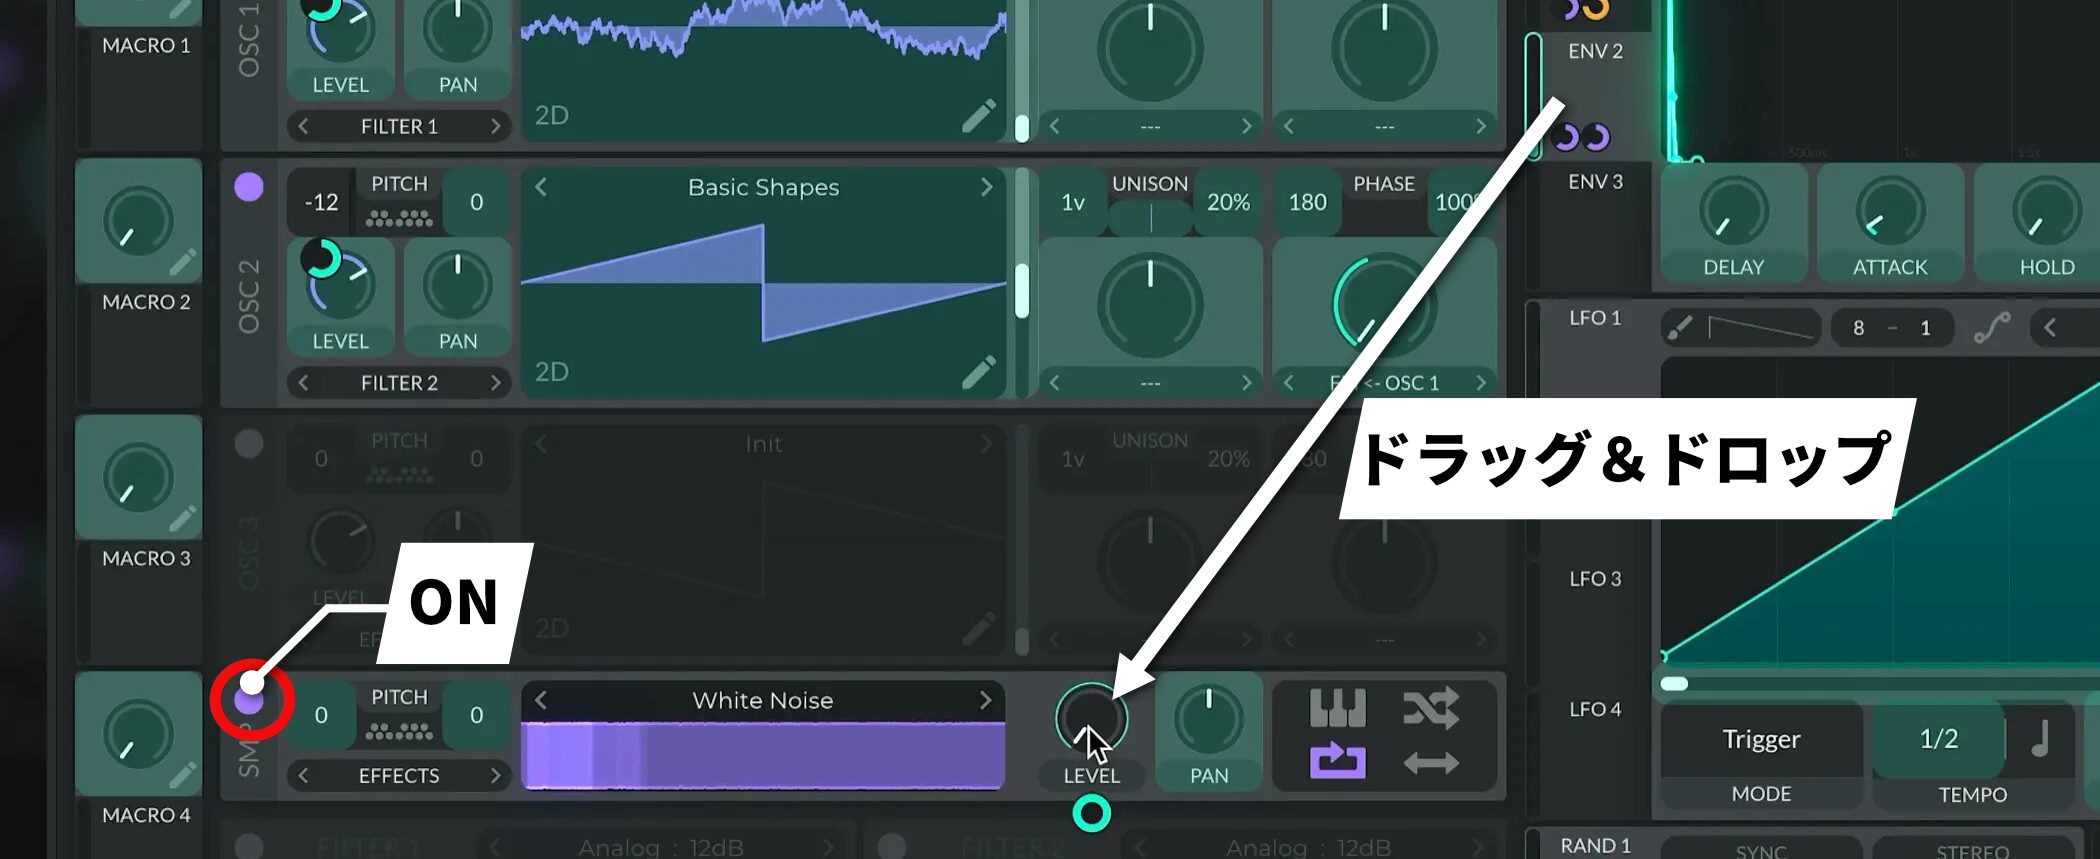Select the LFO 1 paintbrush icon

pyautogui.click(x=1680, y=328)
